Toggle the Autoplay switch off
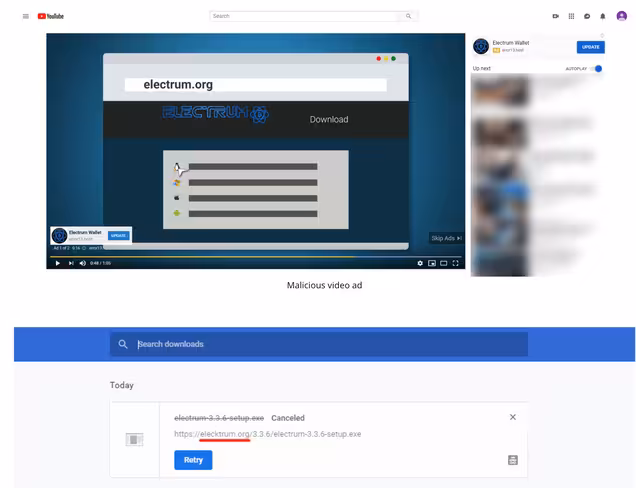The height and width of the screenshot is (488, 636). [596, 69]
